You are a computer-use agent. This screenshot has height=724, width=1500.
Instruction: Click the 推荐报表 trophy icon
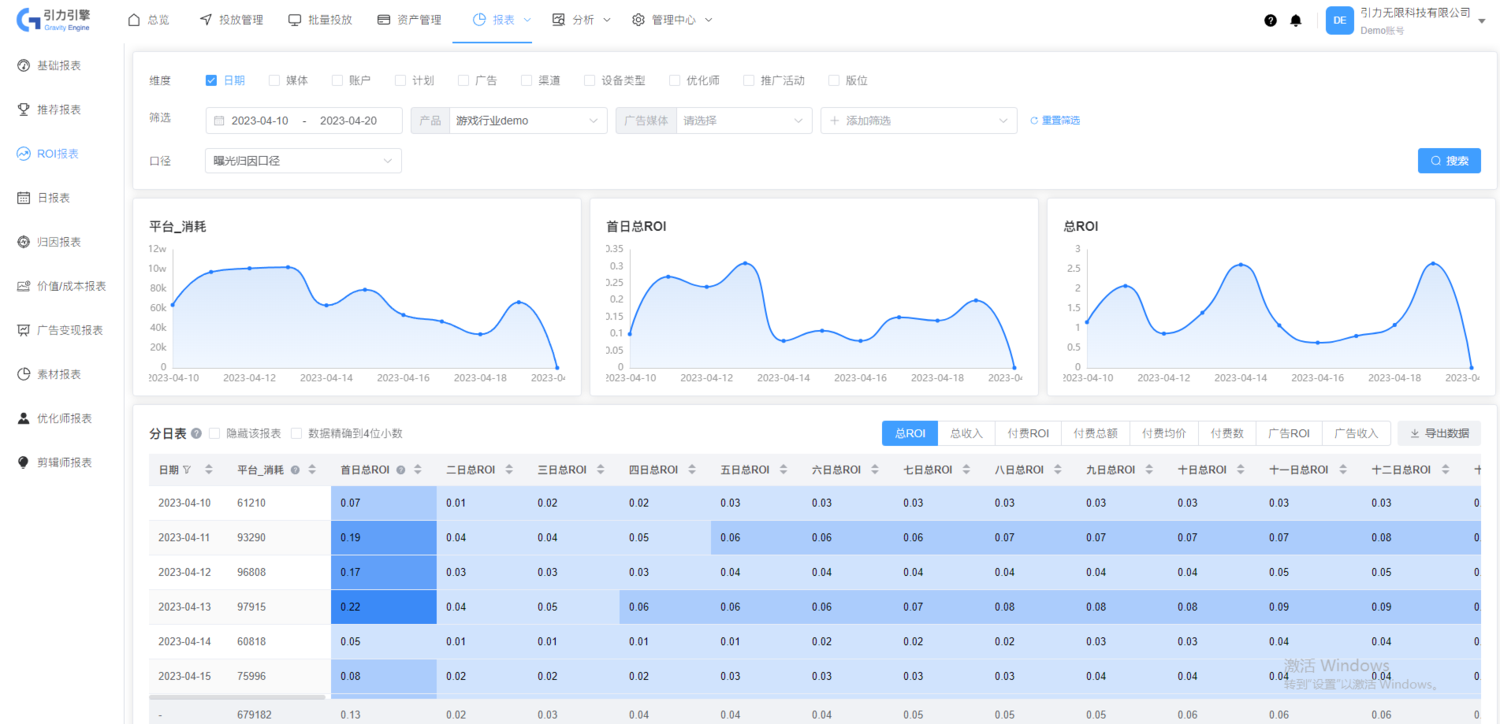coord(24,110)
